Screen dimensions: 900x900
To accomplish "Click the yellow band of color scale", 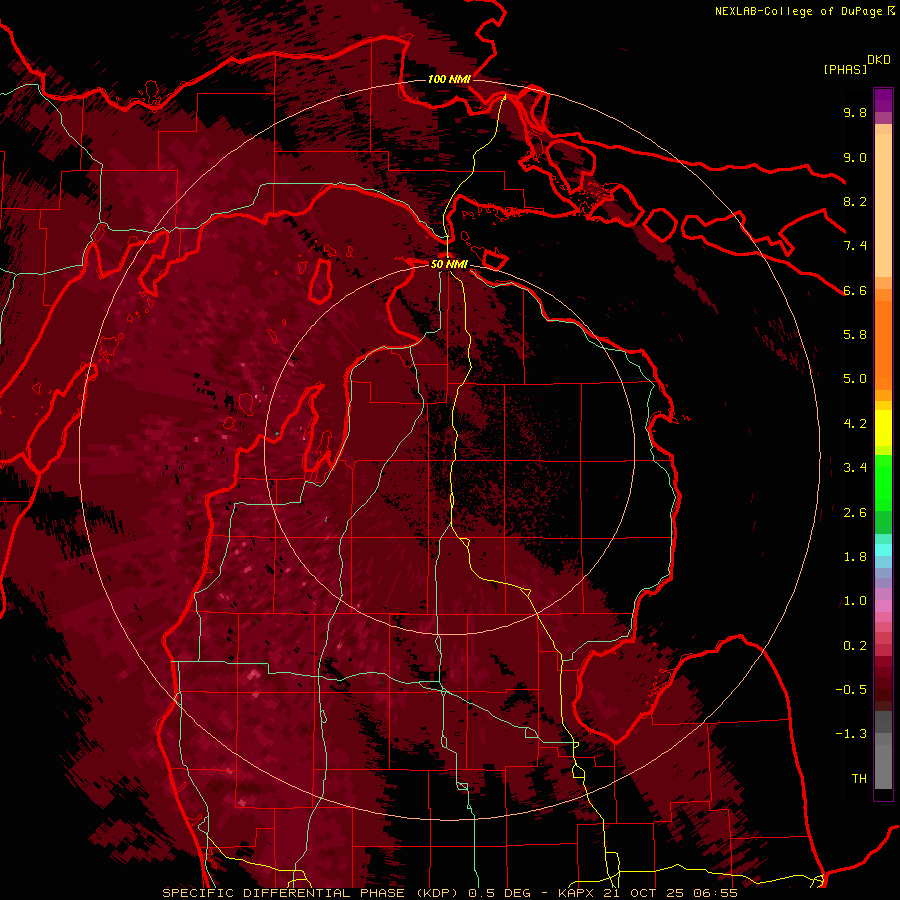I will pyautogui.click(x=883, y=428).
